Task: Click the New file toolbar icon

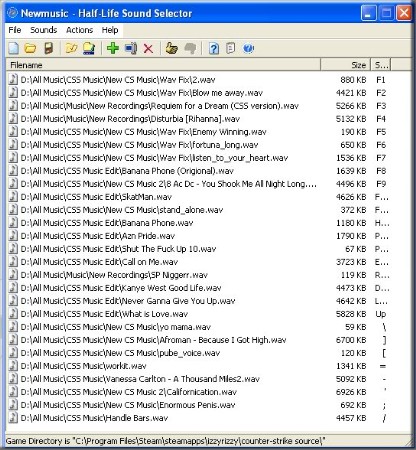Action: click(13, 48)
